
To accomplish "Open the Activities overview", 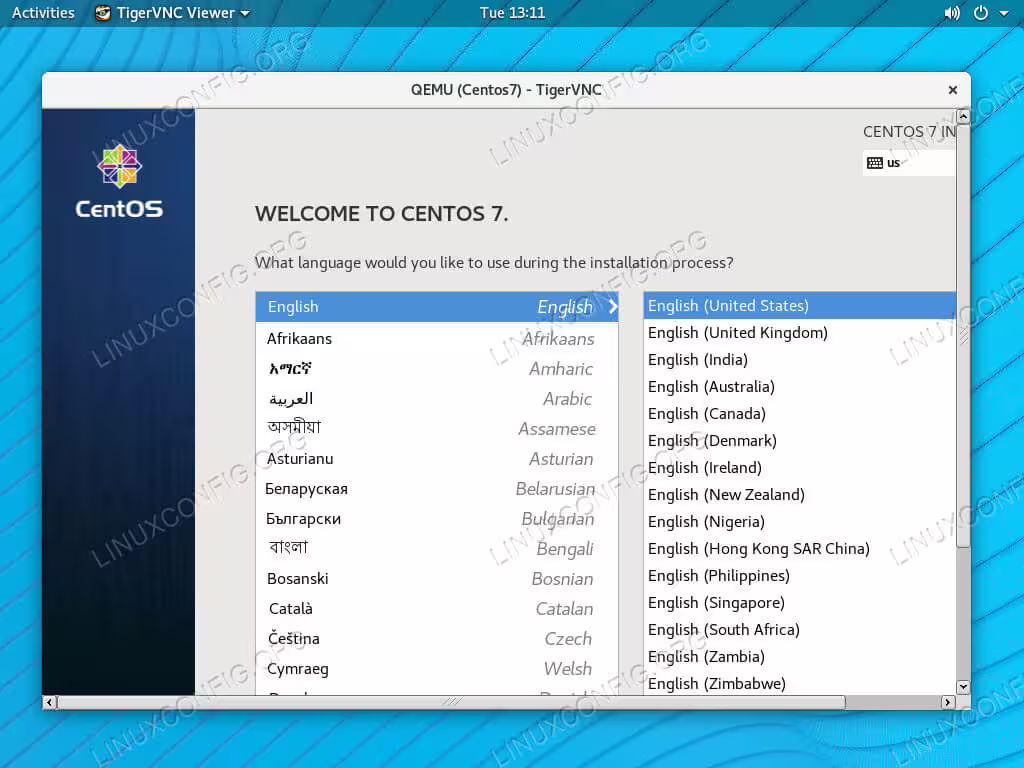I will 43,13.
